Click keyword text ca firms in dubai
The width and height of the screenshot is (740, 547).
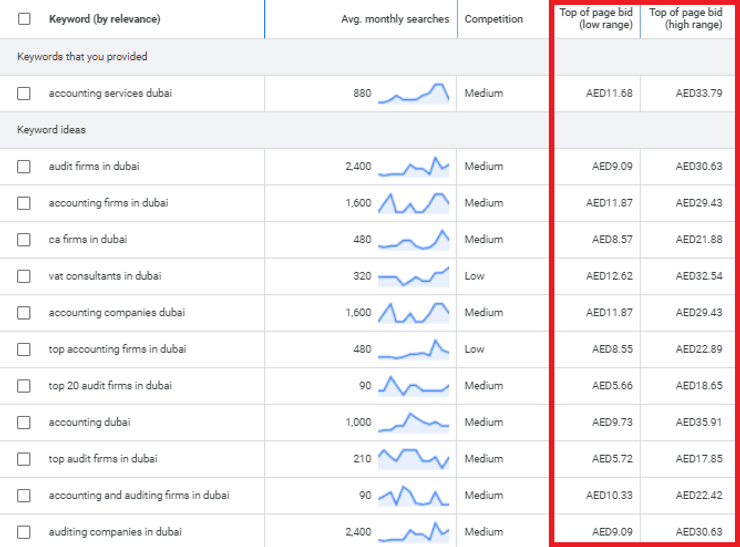tap(88, 239)
